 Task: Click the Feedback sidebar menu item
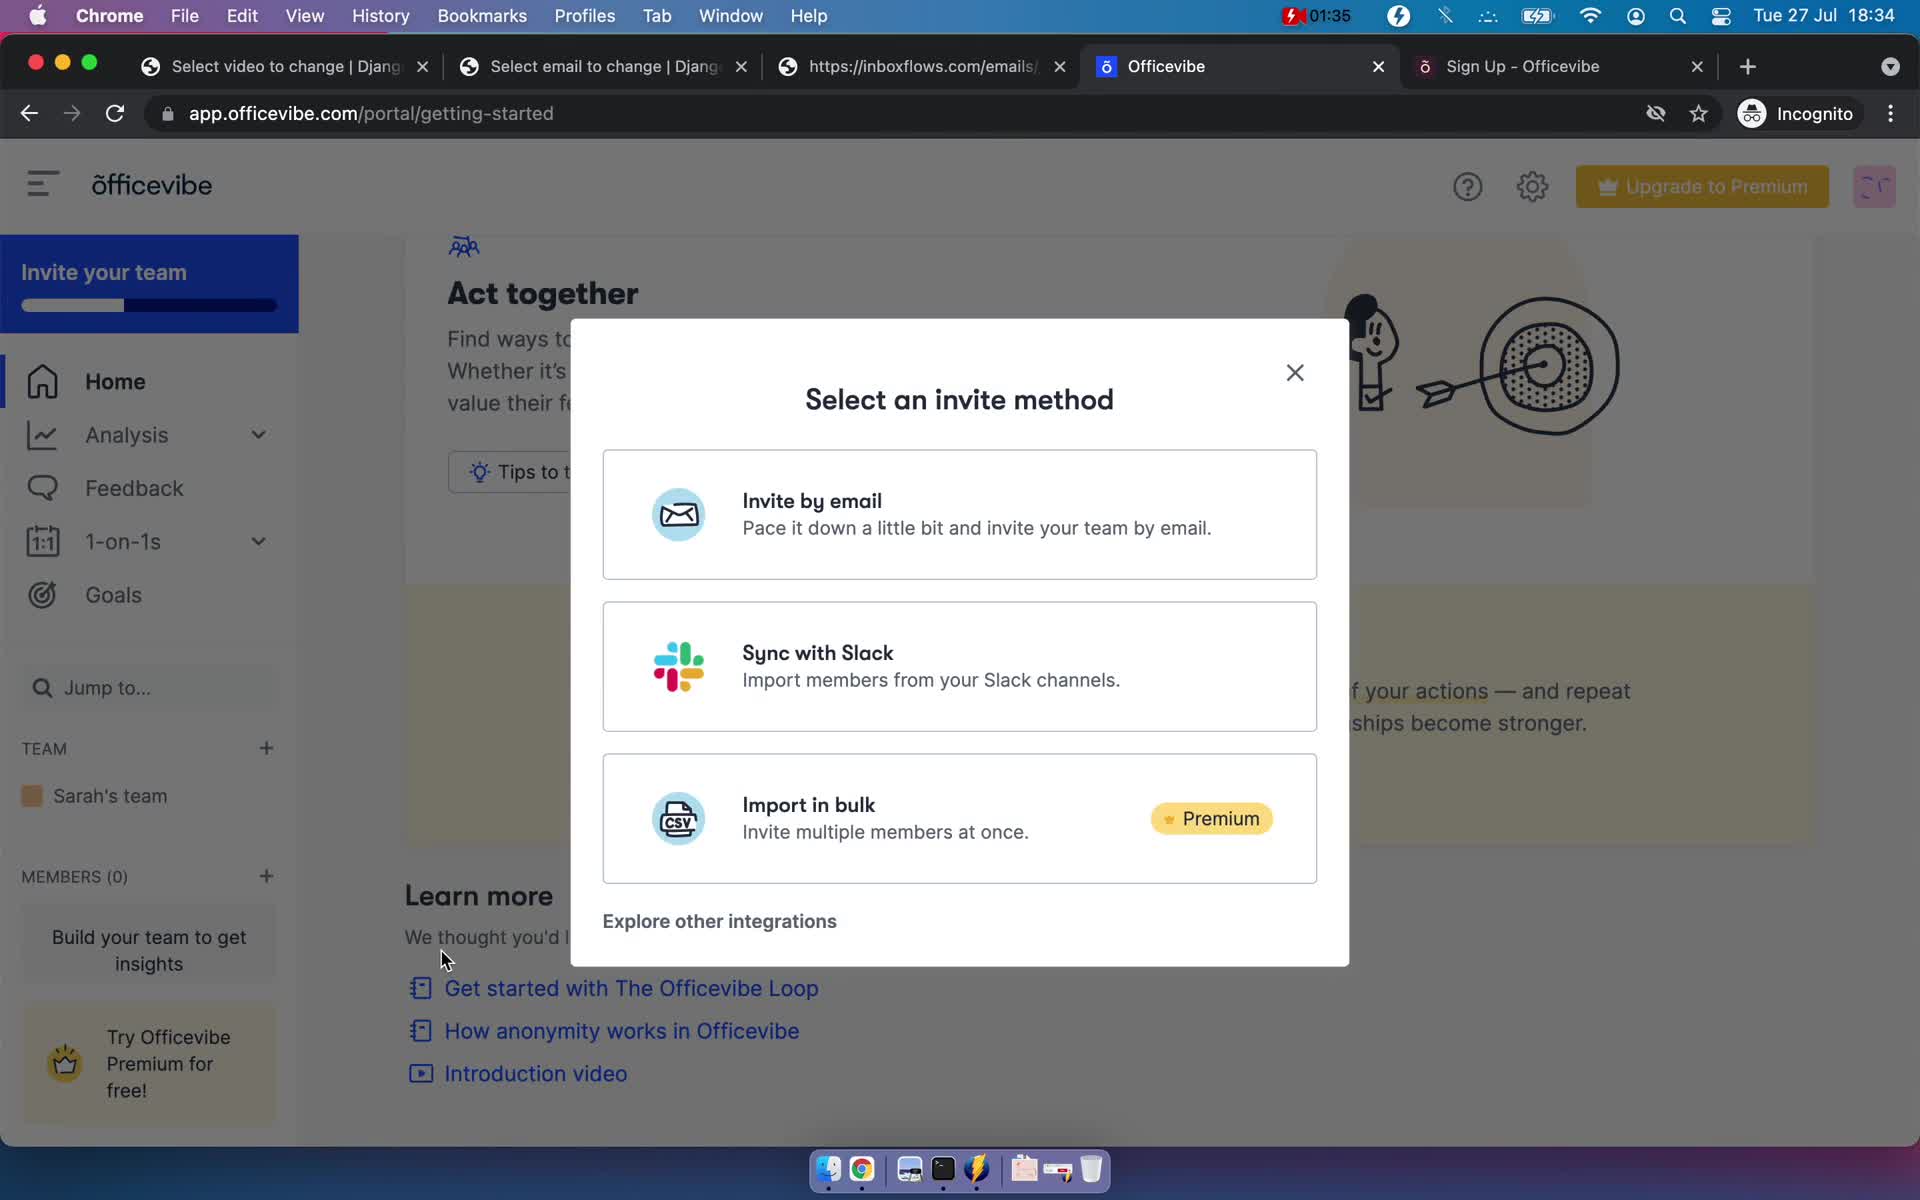pos(134,488)
